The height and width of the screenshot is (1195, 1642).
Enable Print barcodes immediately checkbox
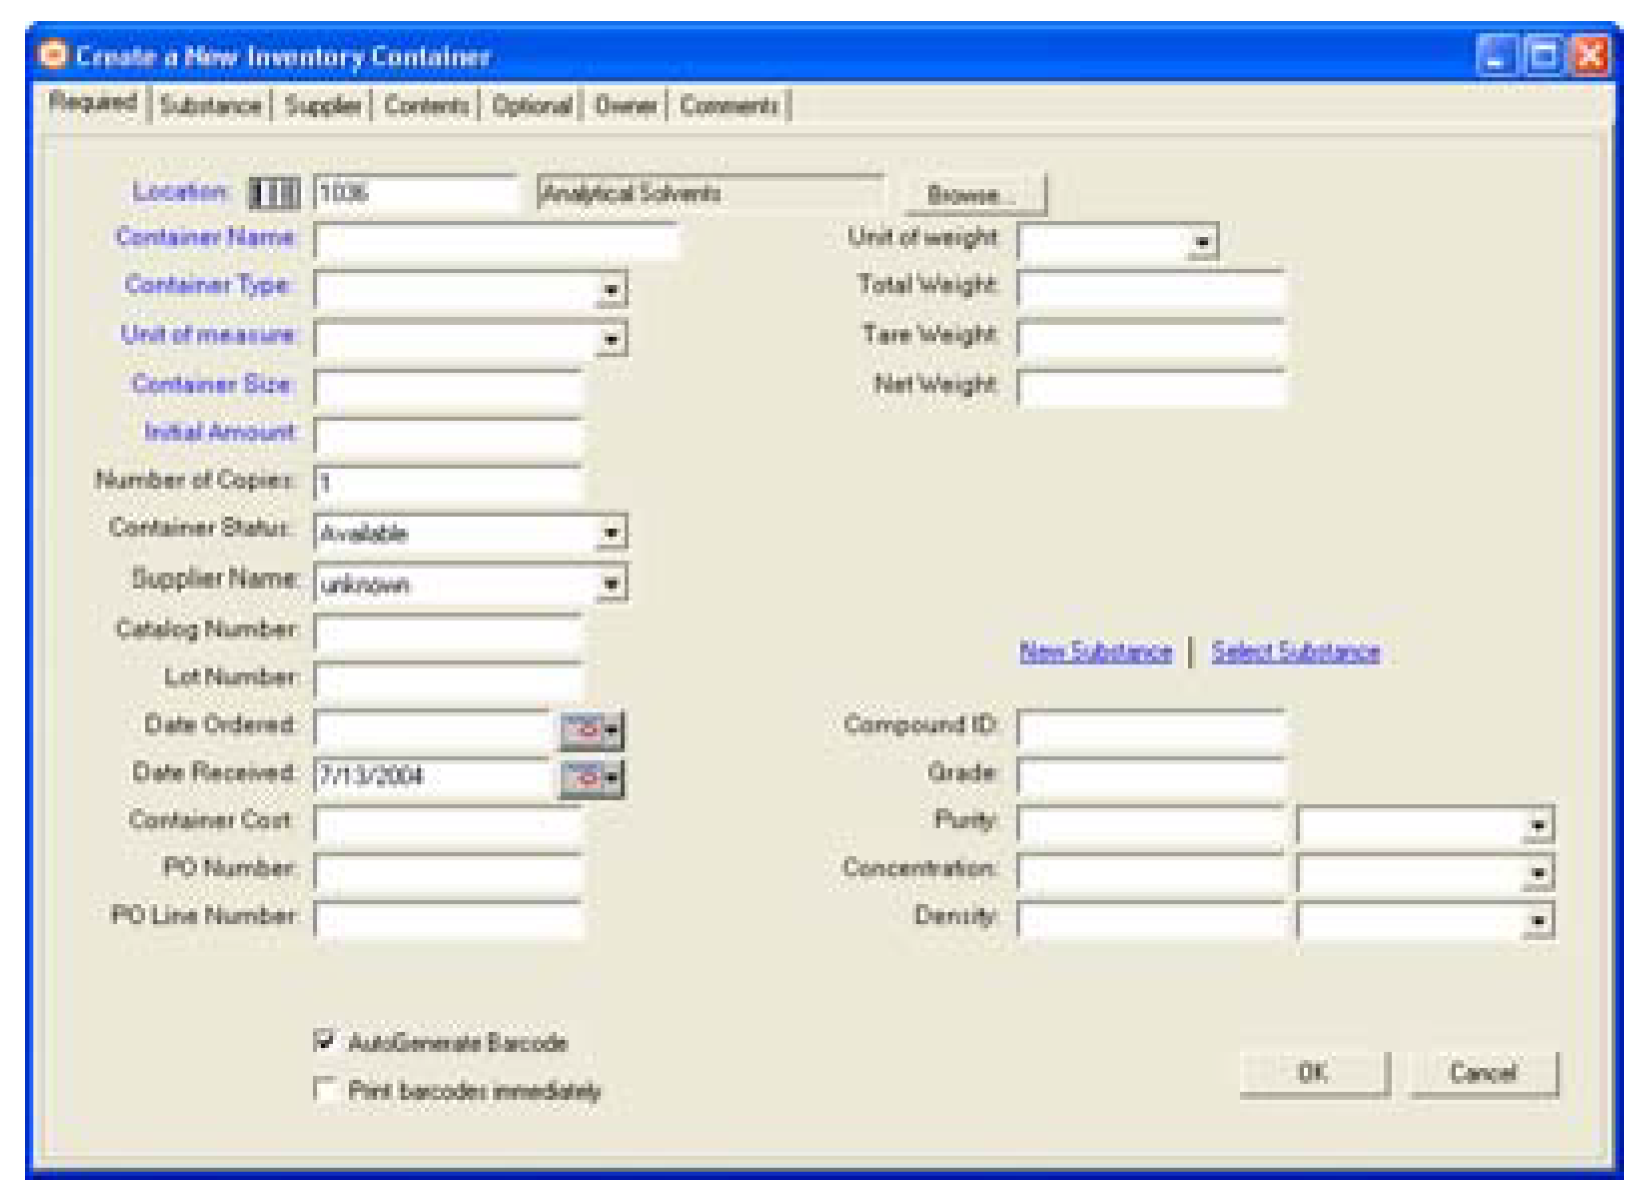(324, 1089)
